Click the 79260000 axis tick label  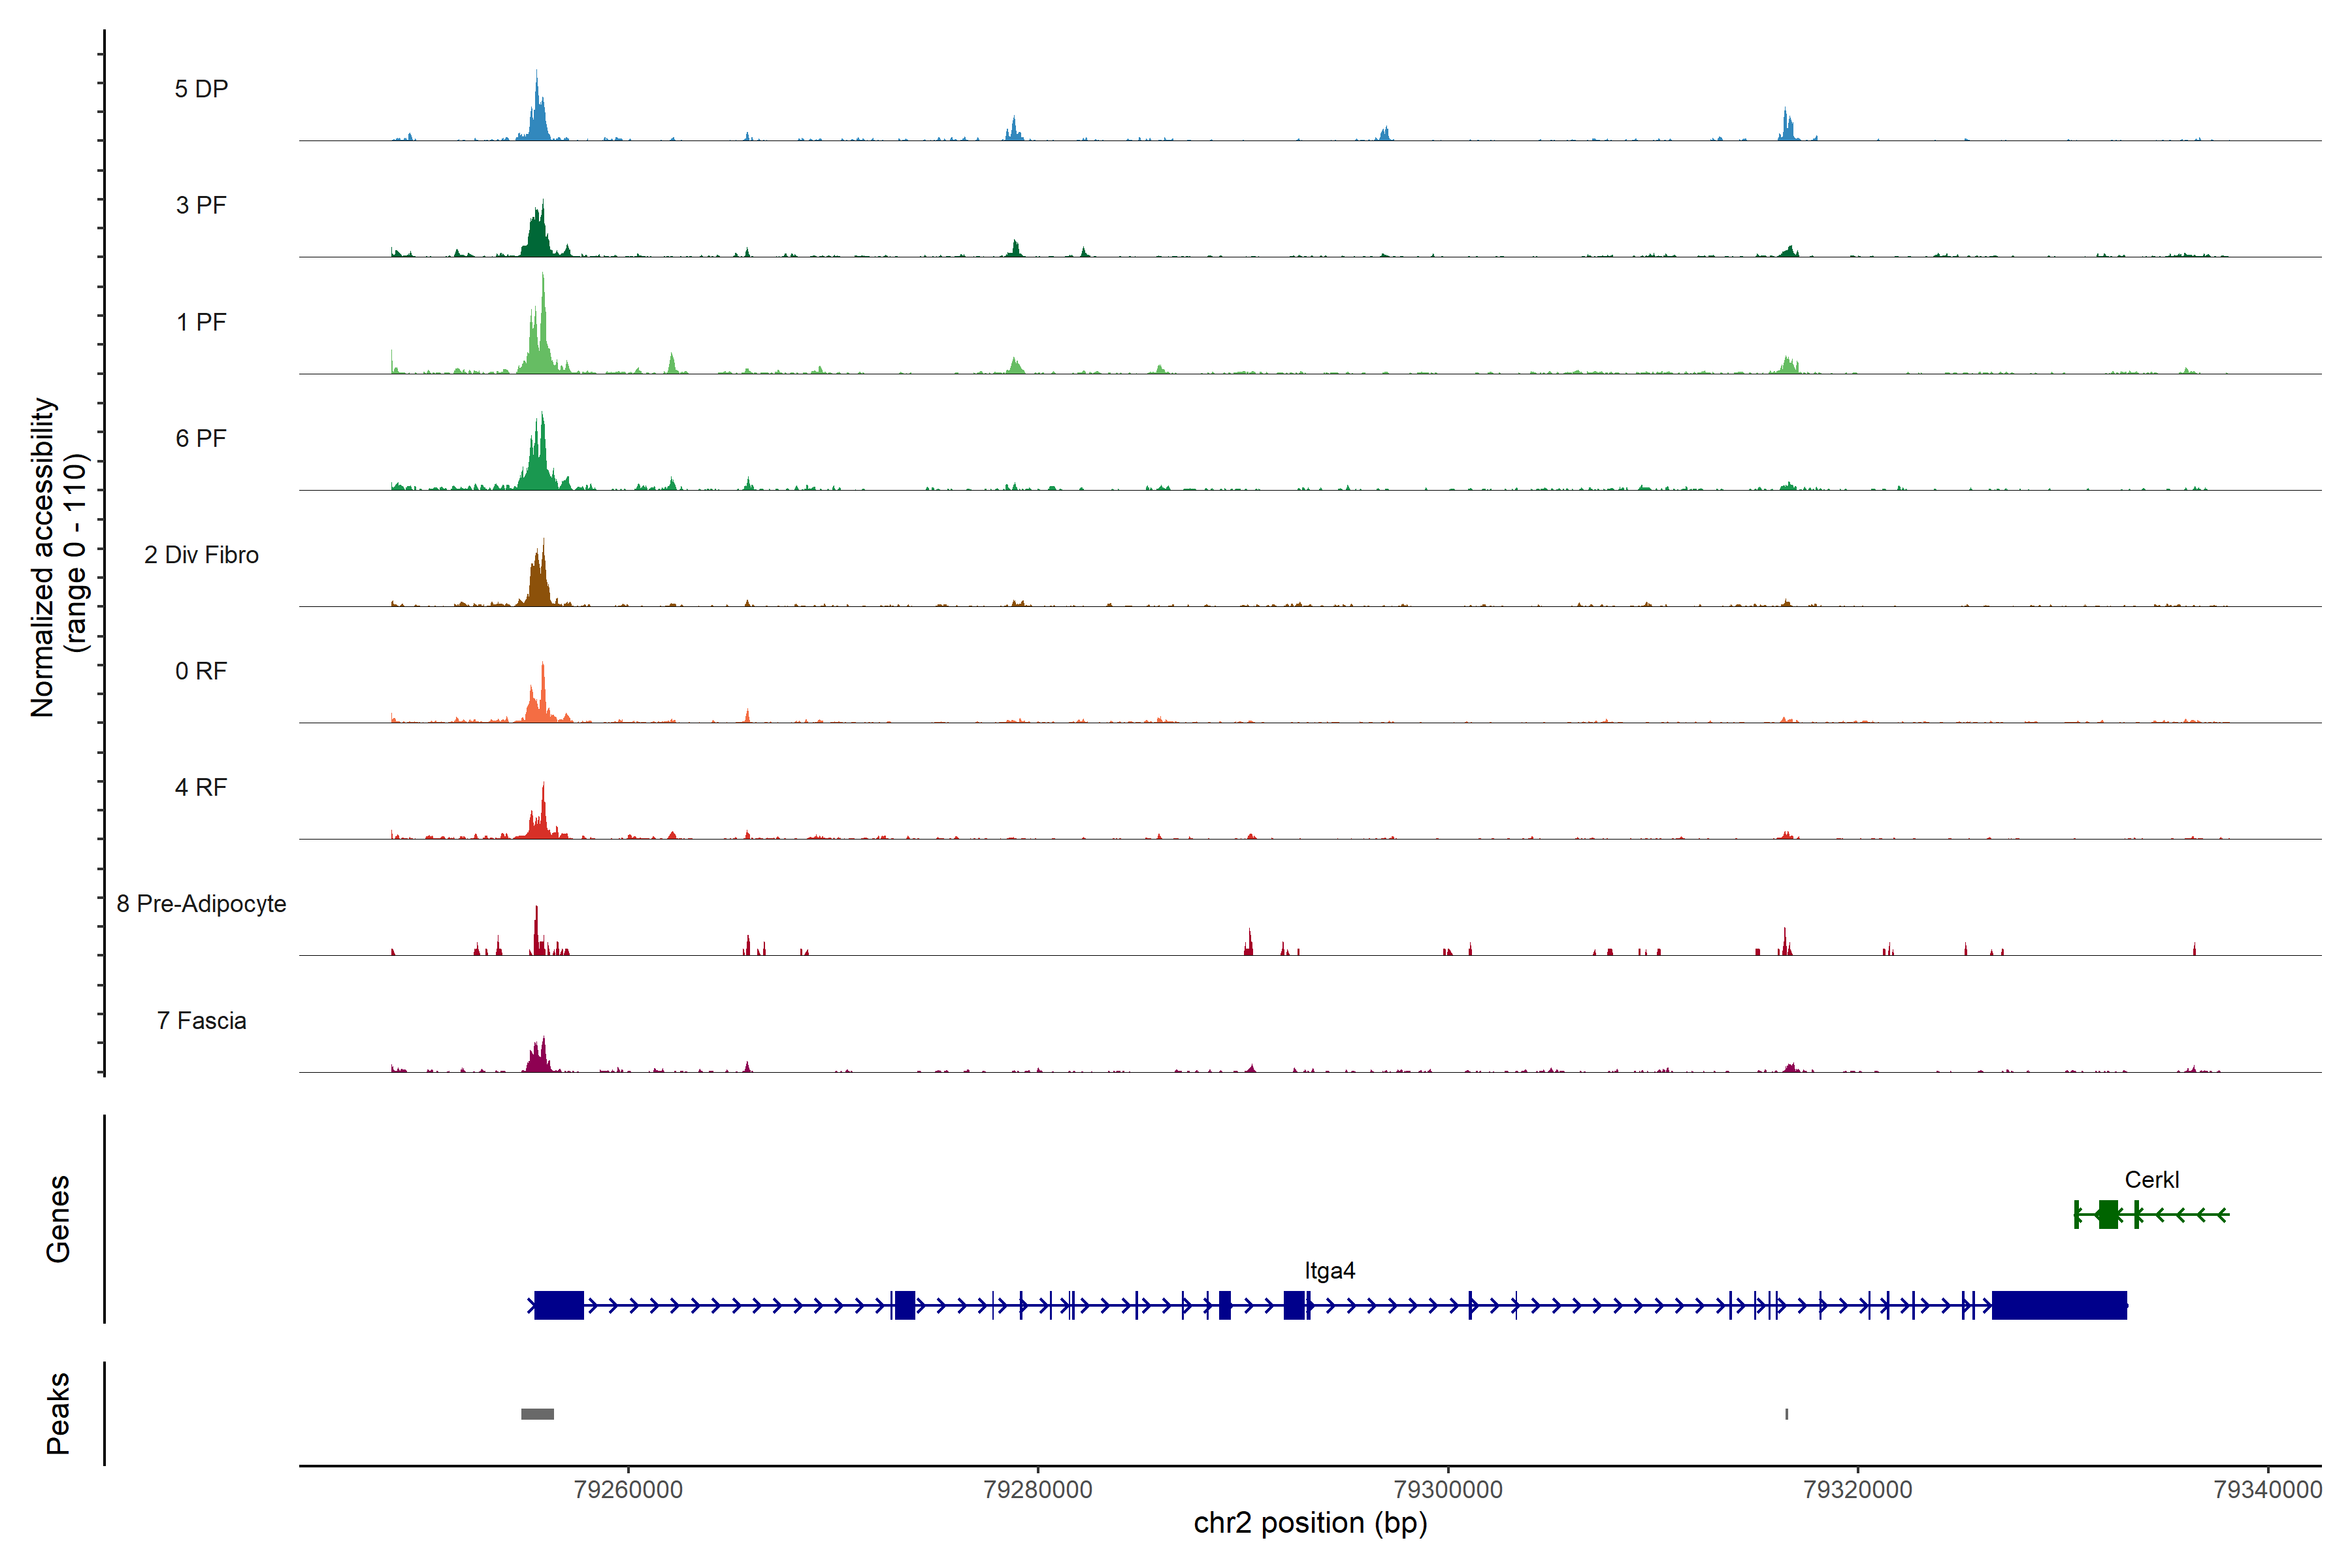pos(628,1489)
